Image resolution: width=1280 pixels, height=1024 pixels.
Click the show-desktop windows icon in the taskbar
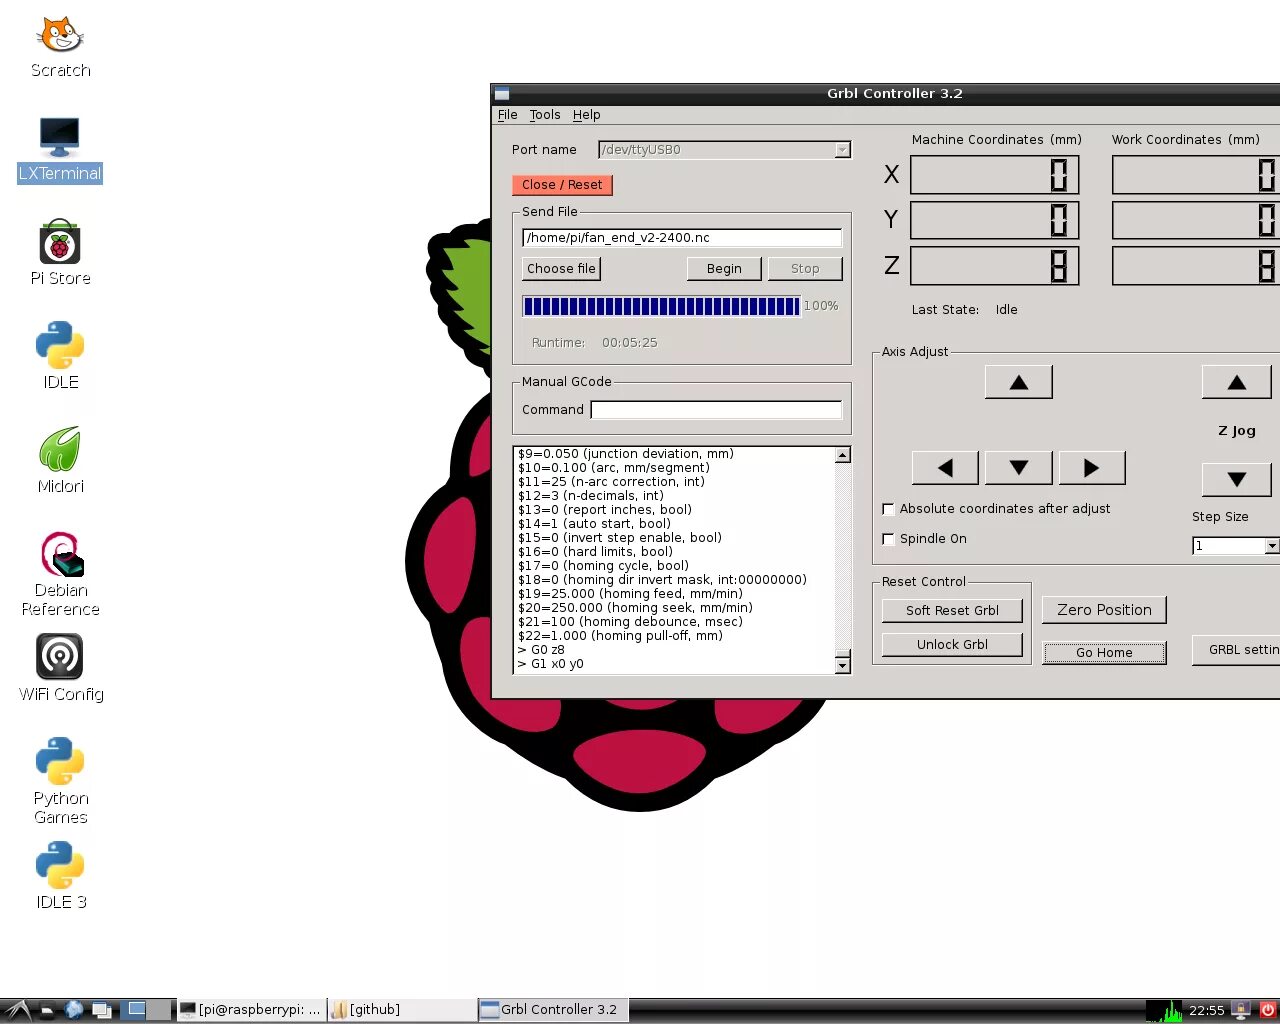[x=101, y=1010]
